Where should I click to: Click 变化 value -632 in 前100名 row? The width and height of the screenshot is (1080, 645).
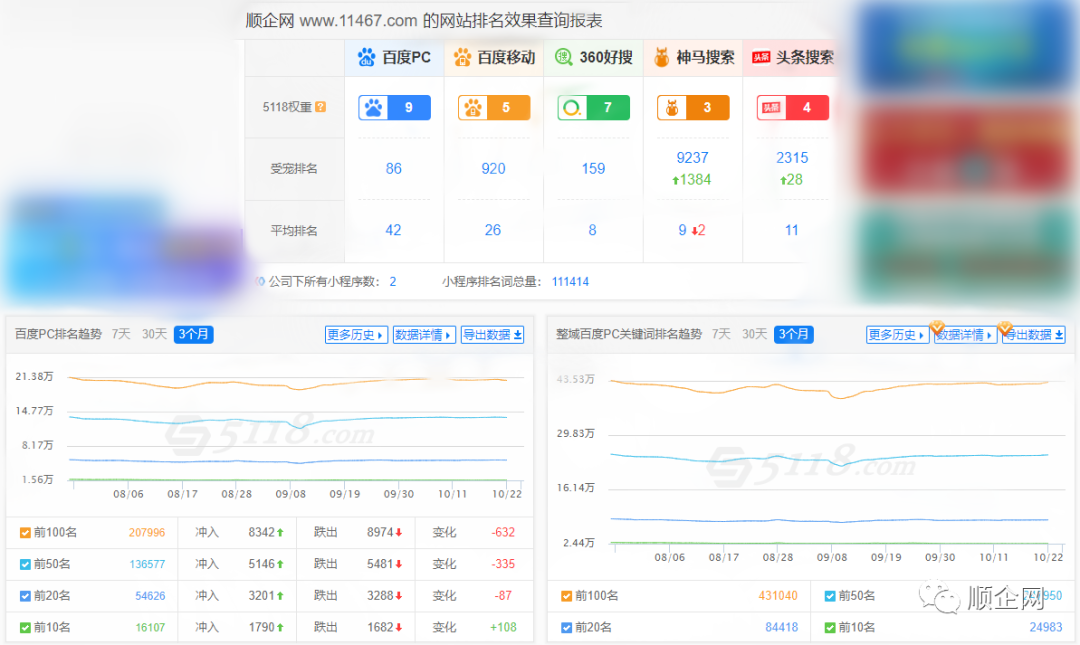(x=503, y=533)
